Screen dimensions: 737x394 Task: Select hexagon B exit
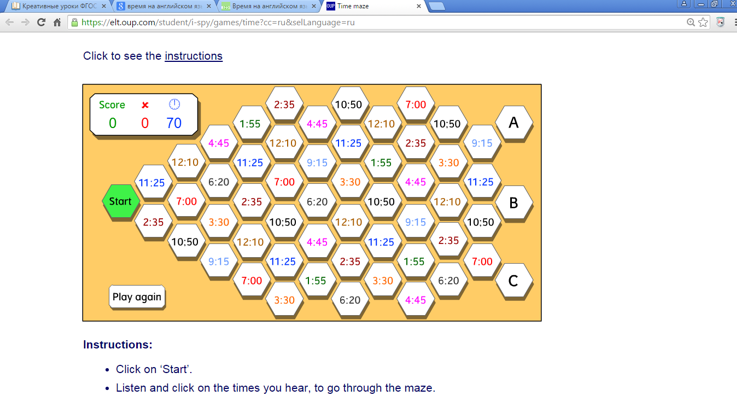pos(514,203)
